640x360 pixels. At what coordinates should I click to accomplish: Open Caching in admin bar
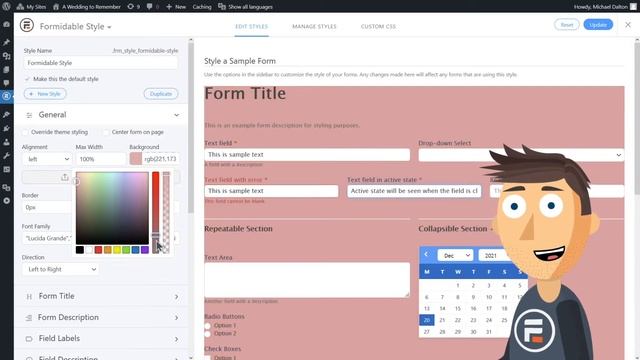[x=202, y=7]
